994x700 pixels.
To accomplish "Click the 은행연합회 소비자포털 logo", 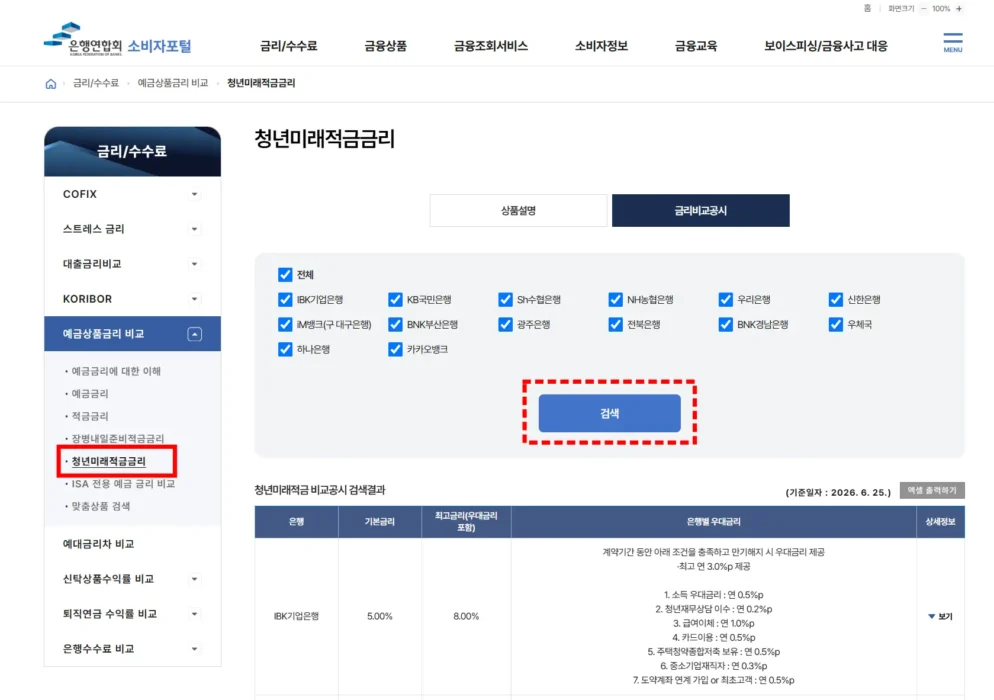I will (x=117, y=40).
